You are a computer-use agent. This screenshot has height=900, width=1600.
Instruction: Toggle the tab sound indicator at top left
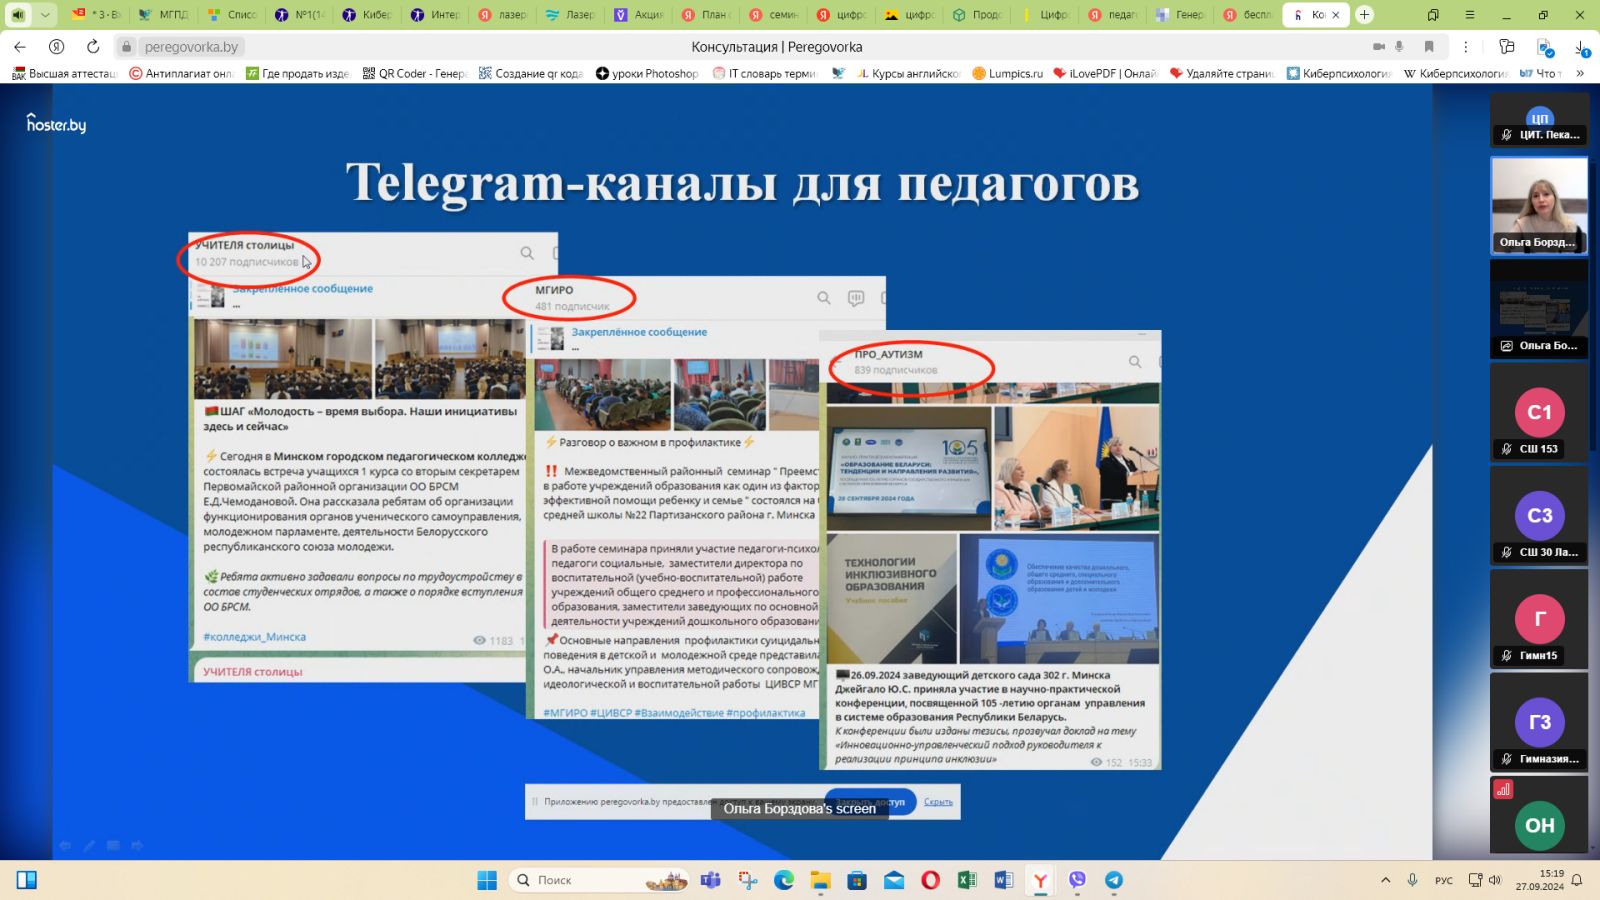17,15
